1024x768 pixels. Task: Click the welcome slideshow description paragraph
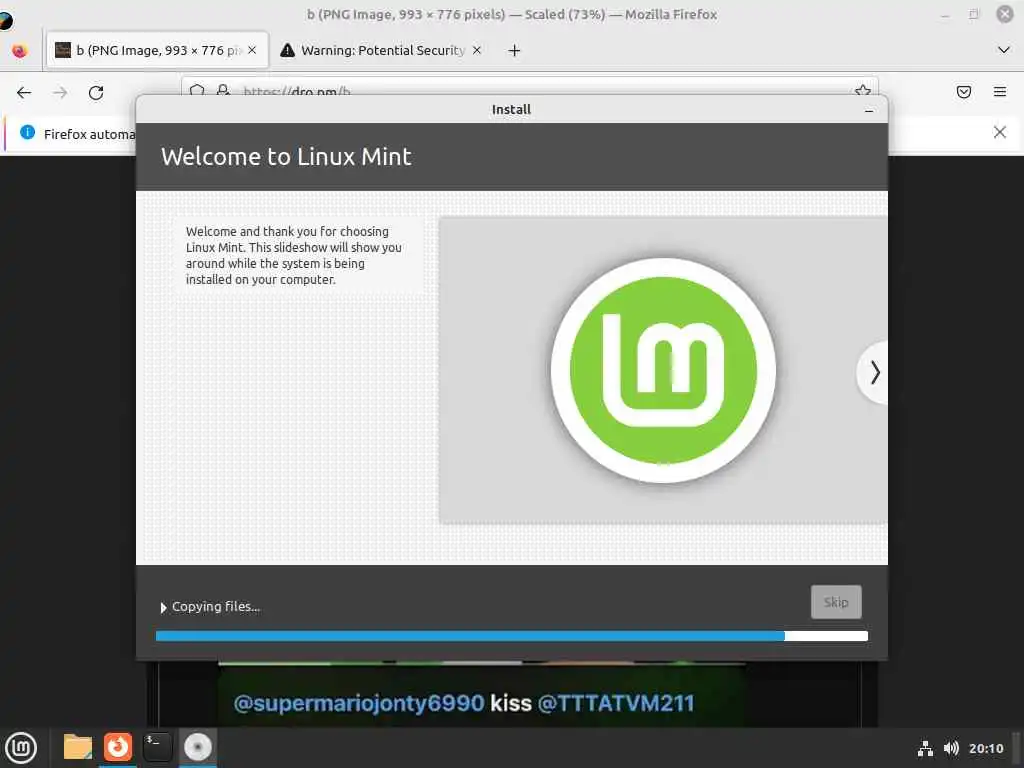293,255
